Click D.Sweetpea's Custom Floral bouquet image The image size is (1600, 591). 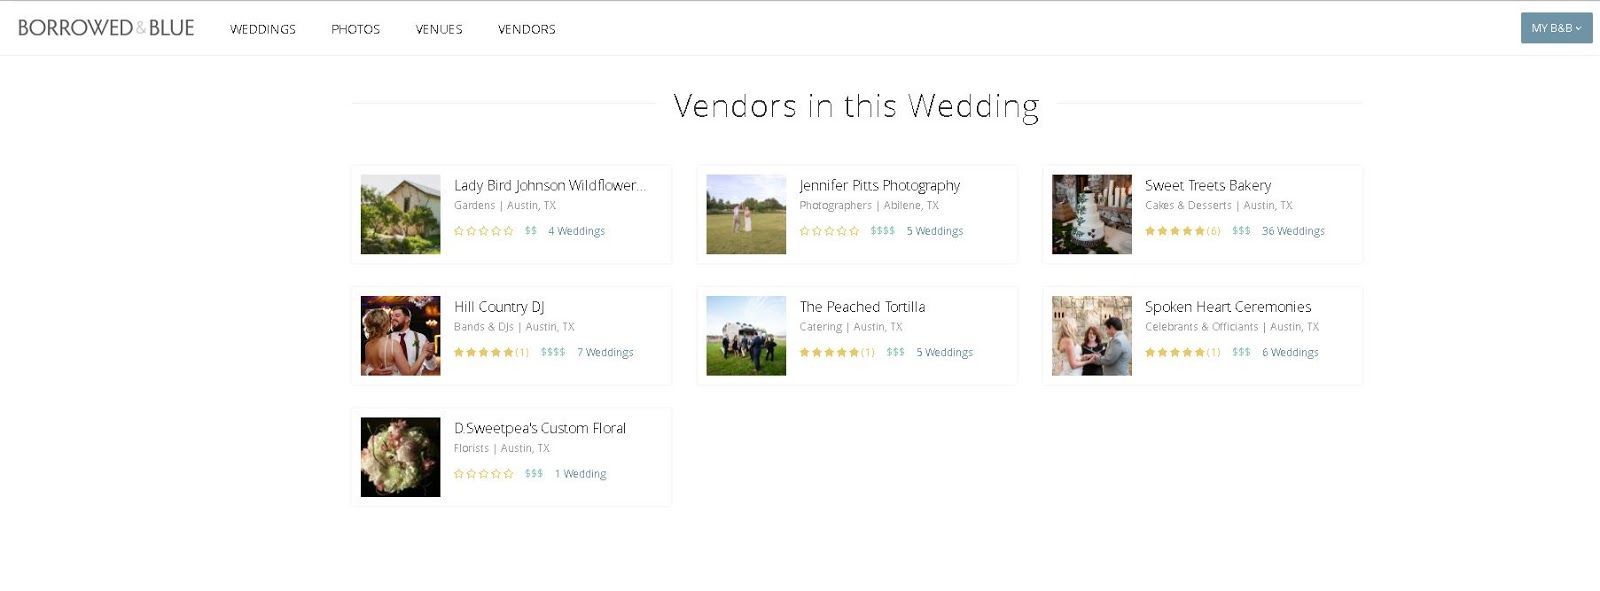pyautogui.click(x=400, y=457)
